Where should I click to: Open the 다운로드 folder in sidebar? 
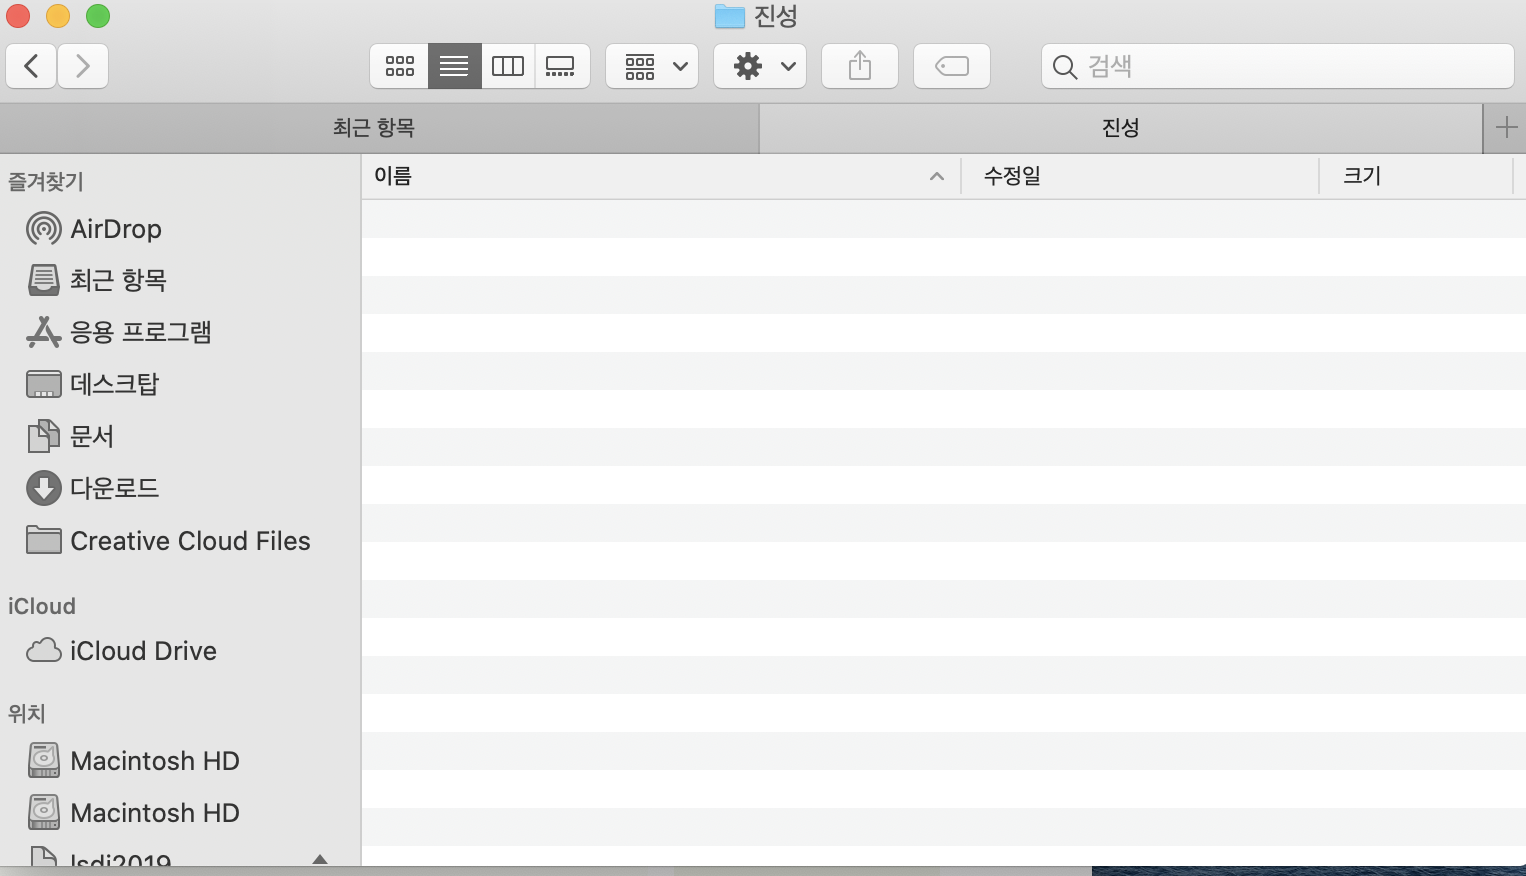(x=180, y=488)
